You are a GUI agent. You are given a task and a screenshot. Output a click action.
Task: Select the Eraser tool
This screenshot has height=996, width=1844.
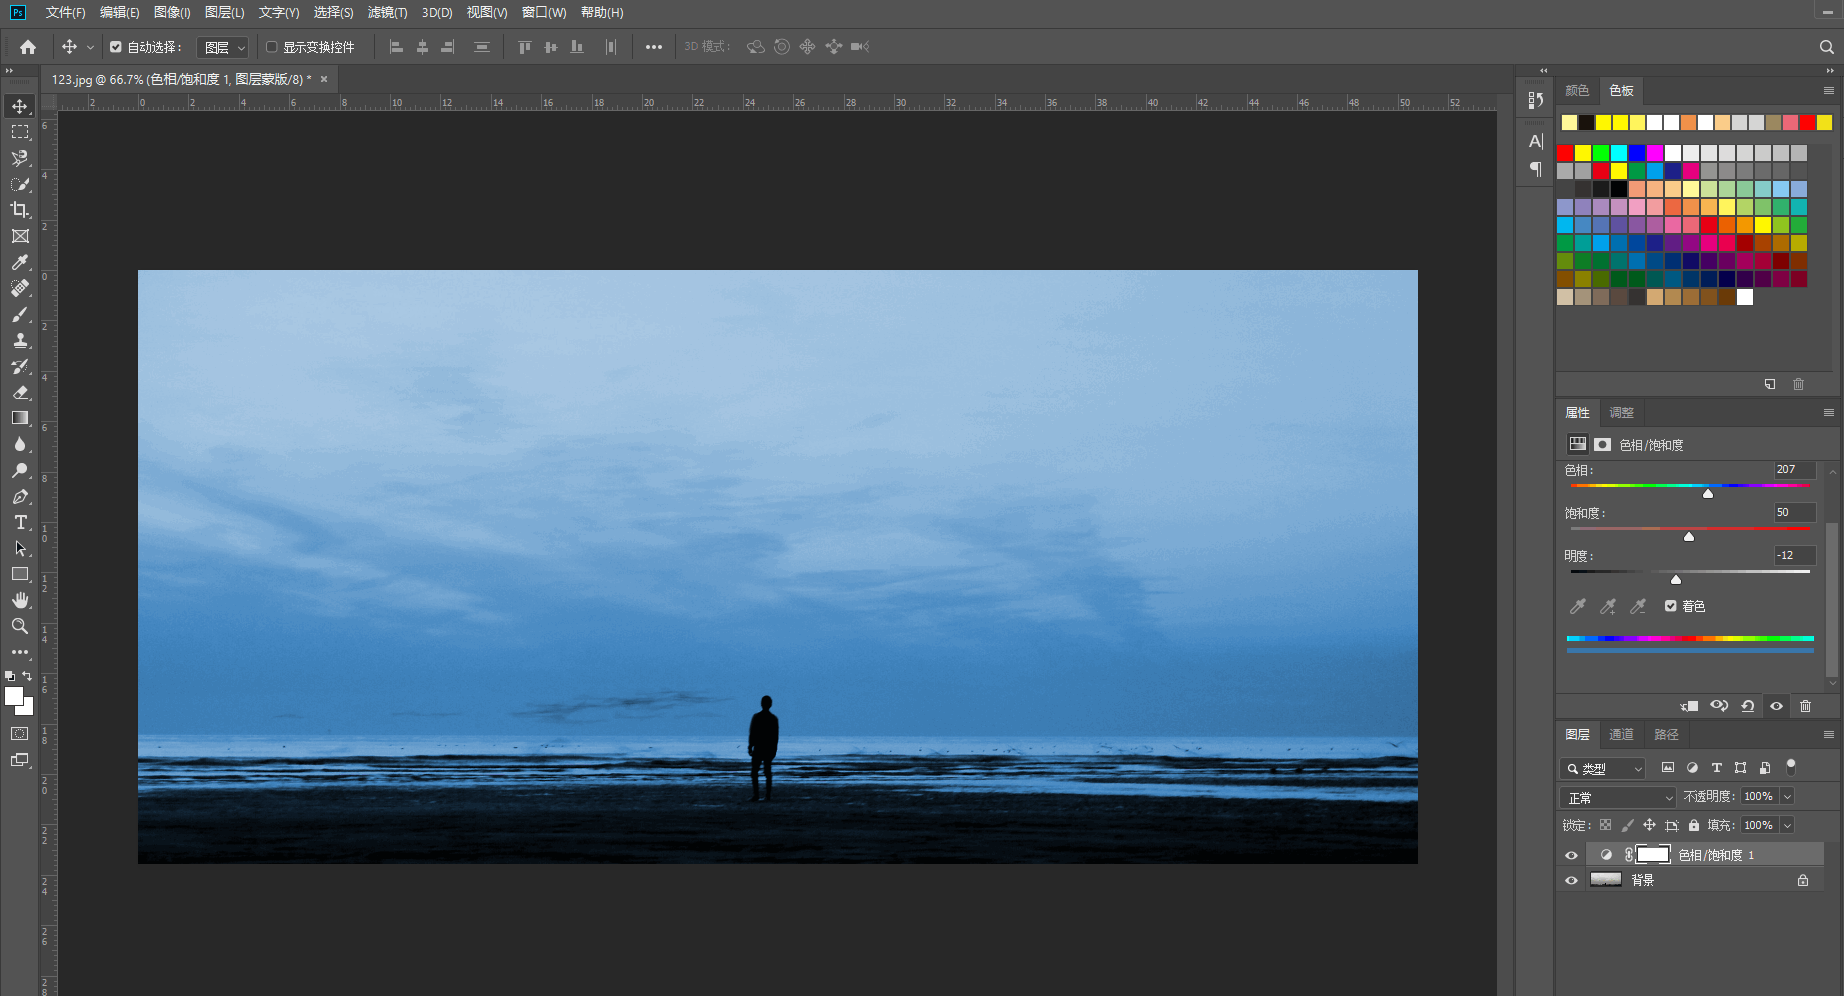pos(20,392)
